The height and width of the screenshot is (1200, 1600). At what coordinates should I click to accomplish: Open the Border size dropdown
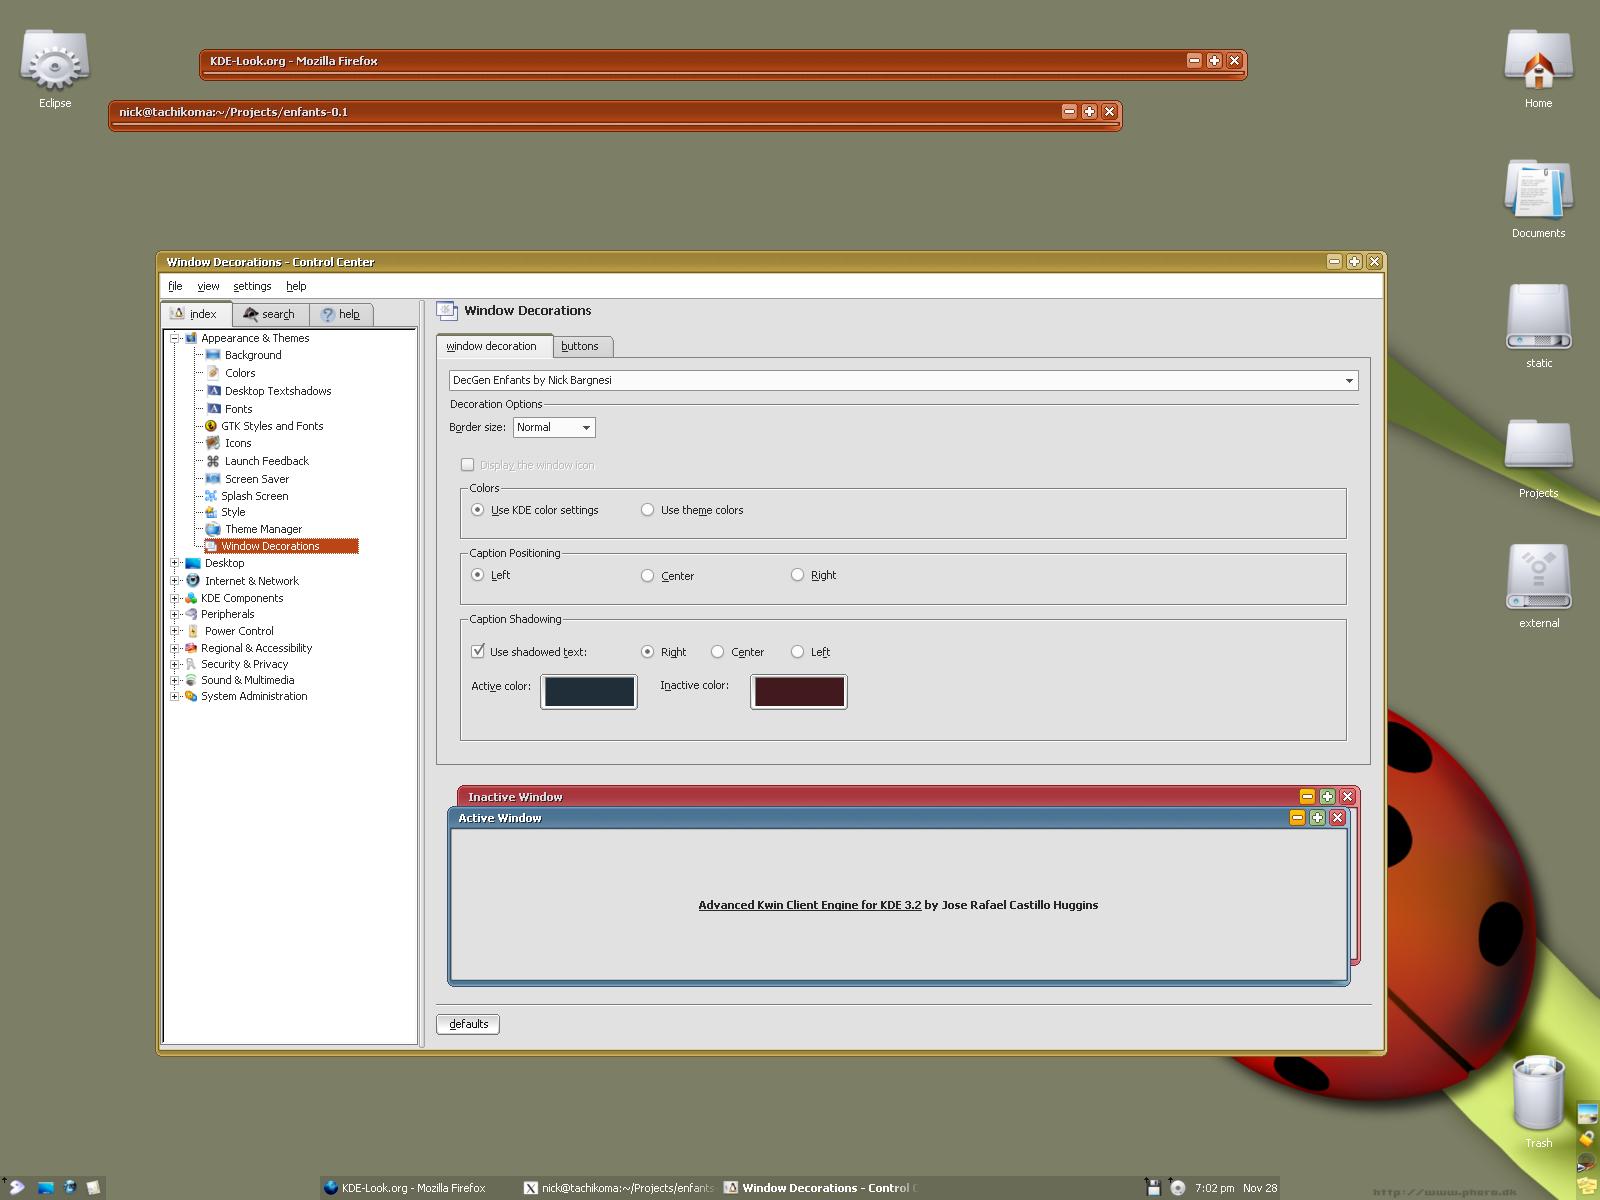554,427
